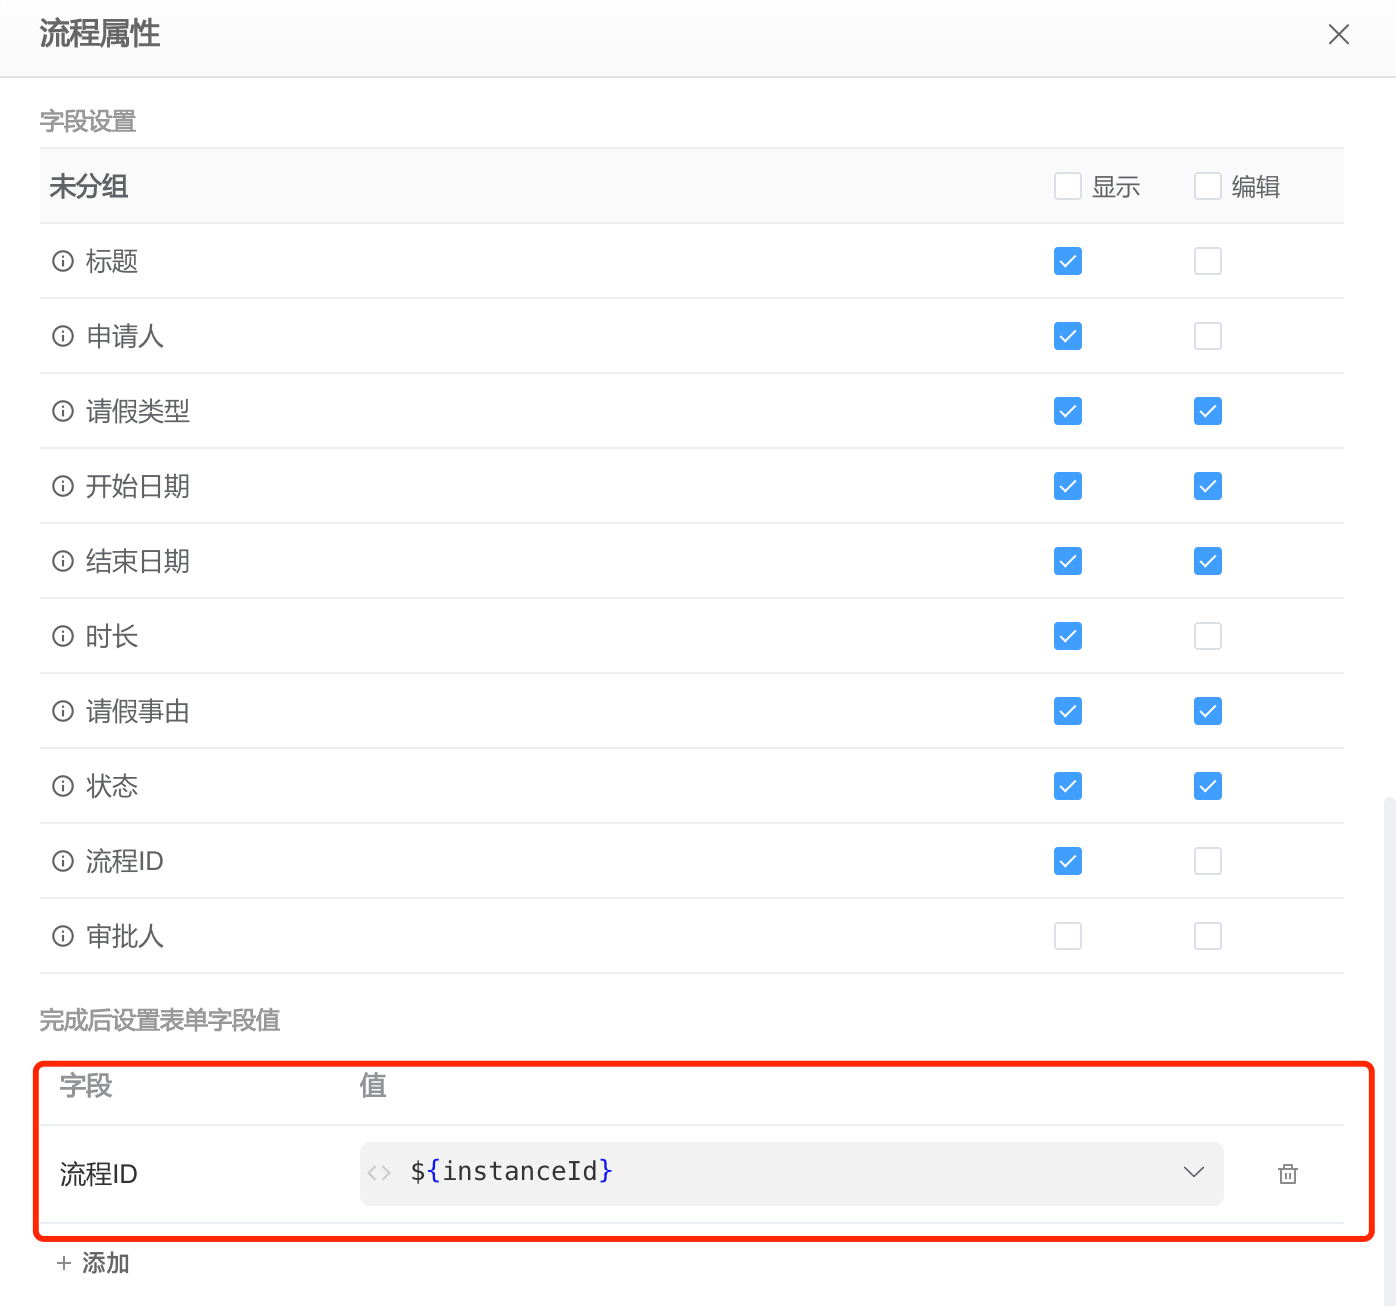Enable the 显示 checkbox for 审批人

(x=1067, y=936)
